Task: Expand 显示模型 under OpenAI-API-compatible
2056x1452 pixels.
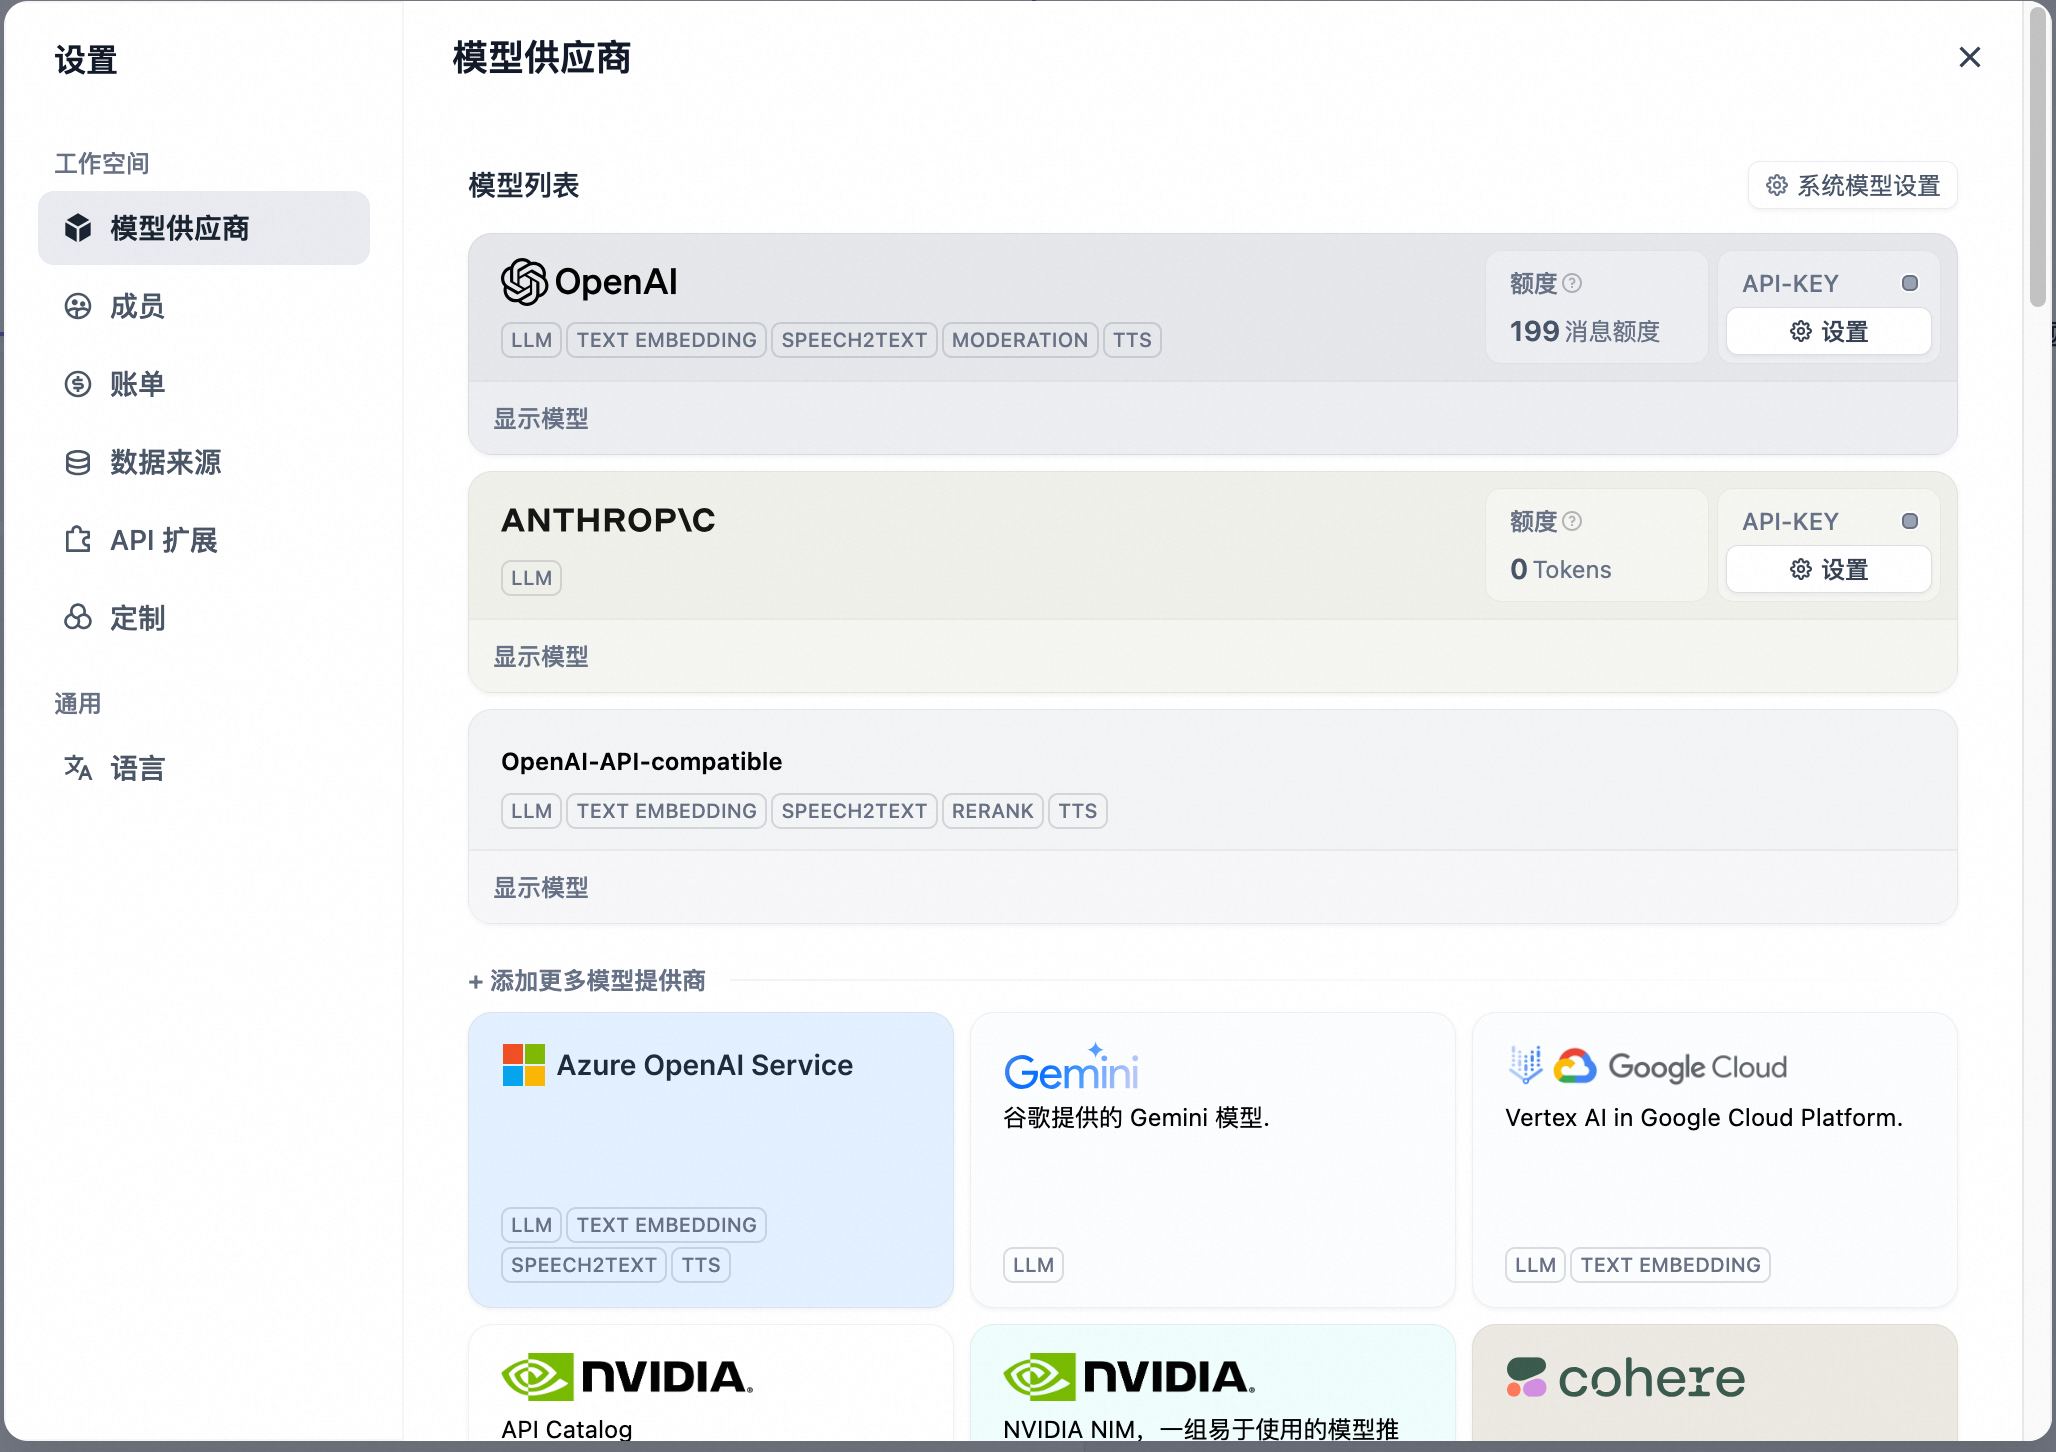Action: (x=541, y=887)
